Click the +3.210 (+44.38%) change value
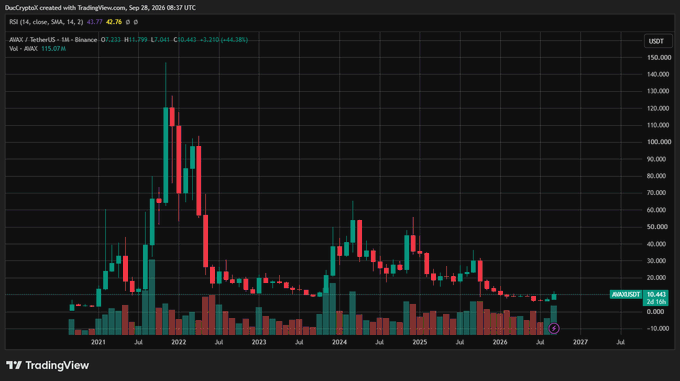This screenshot has width=680, height=381. click(x=224, y=40)
